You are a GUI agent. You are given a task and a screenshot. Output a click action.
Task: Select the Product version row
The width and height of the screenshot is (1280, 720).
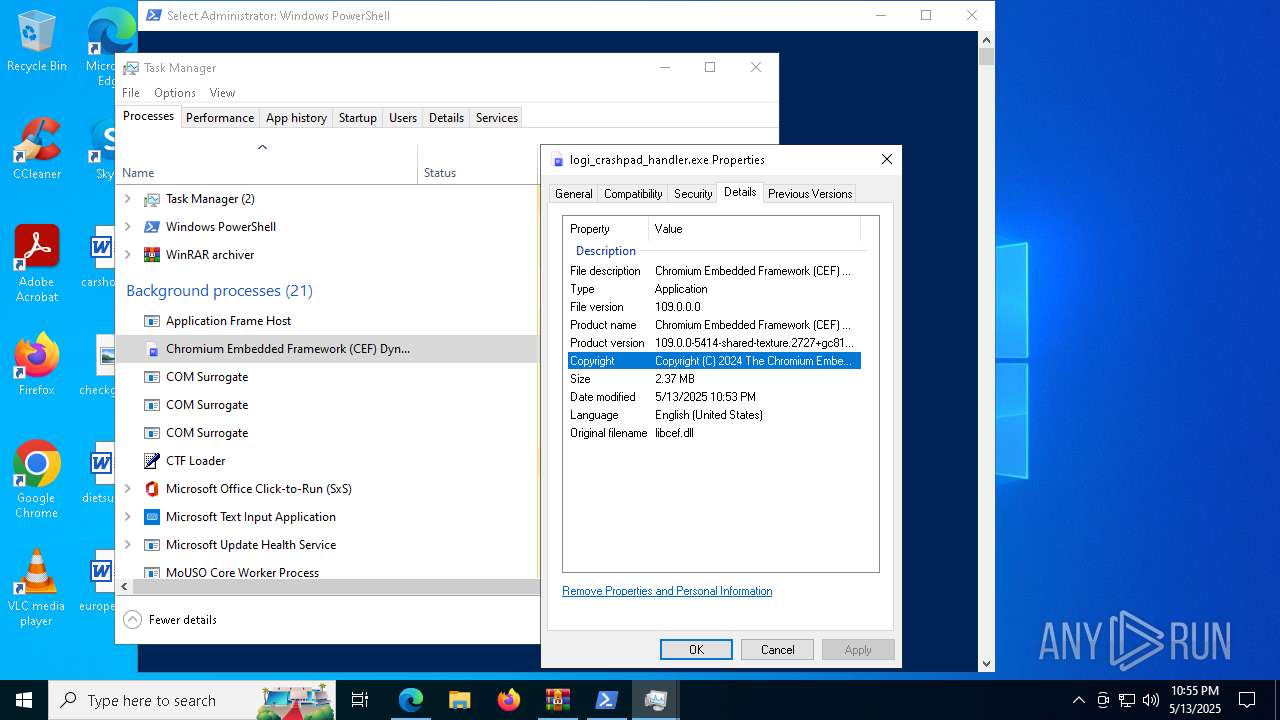click(x=714, y=343)
